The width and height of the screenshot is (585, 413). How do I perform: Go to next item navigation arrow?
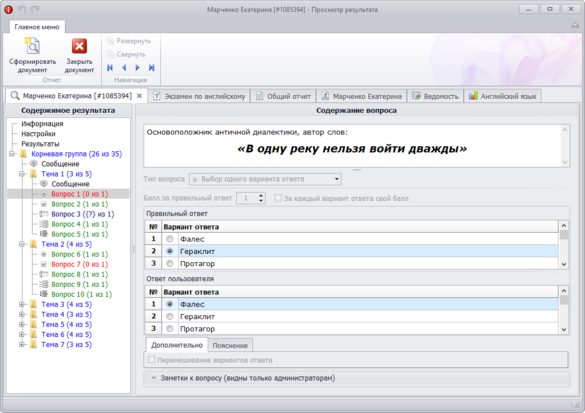[137, 68]
